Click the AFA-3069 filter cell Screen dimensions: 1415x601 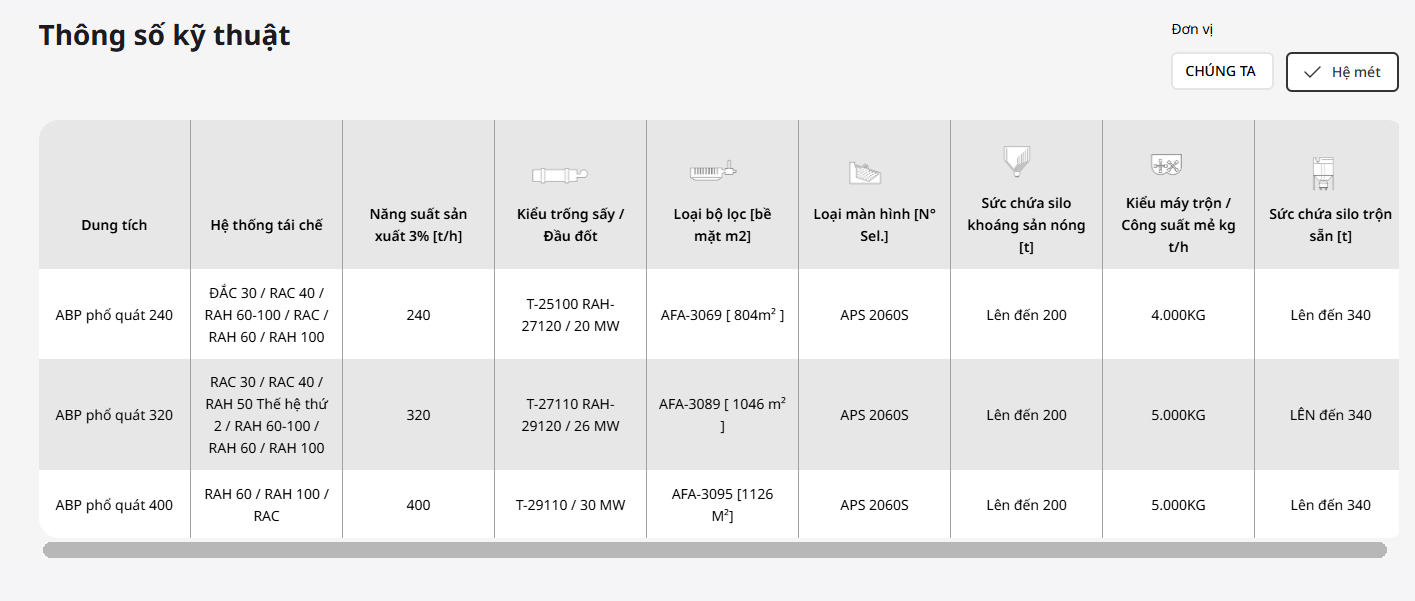tap(722, 315)
